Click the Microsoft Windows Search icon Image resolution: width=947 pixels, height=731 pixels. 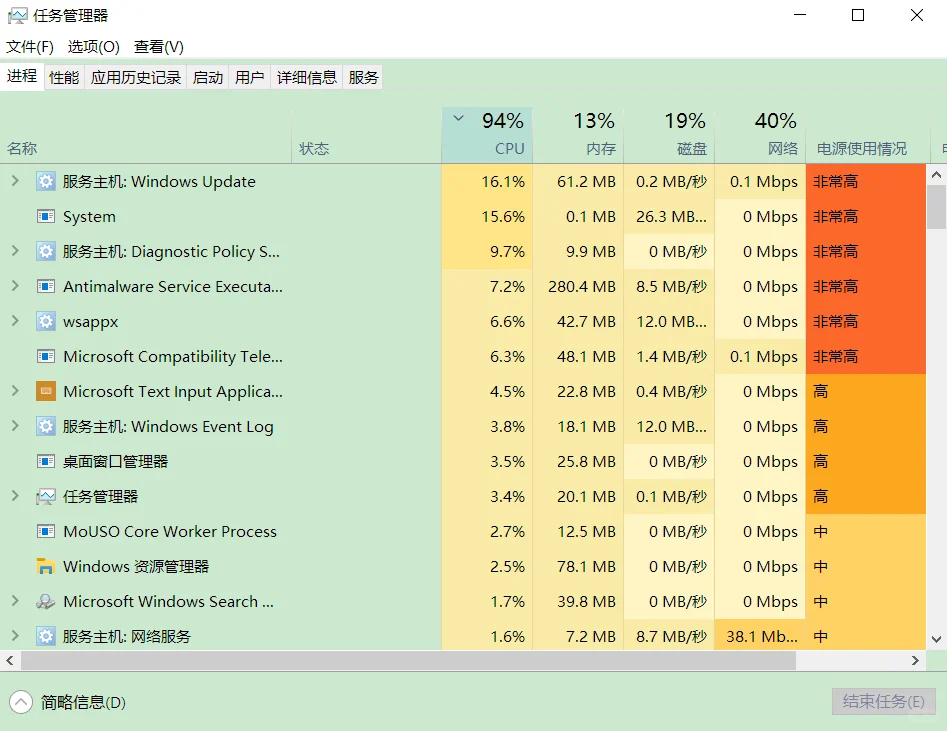pyautogui.click(x=44, y=601)
